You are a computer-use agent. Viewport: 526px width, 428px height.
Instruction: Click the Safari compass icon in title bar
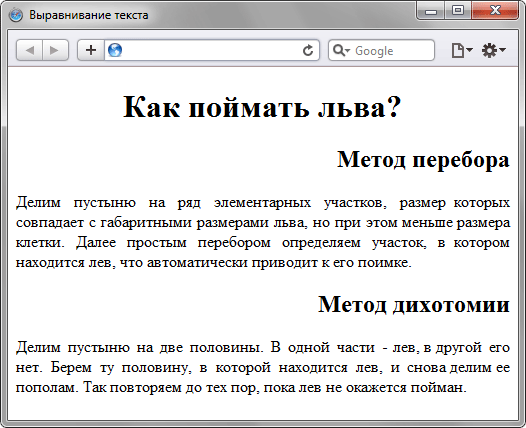click(16, 15)
